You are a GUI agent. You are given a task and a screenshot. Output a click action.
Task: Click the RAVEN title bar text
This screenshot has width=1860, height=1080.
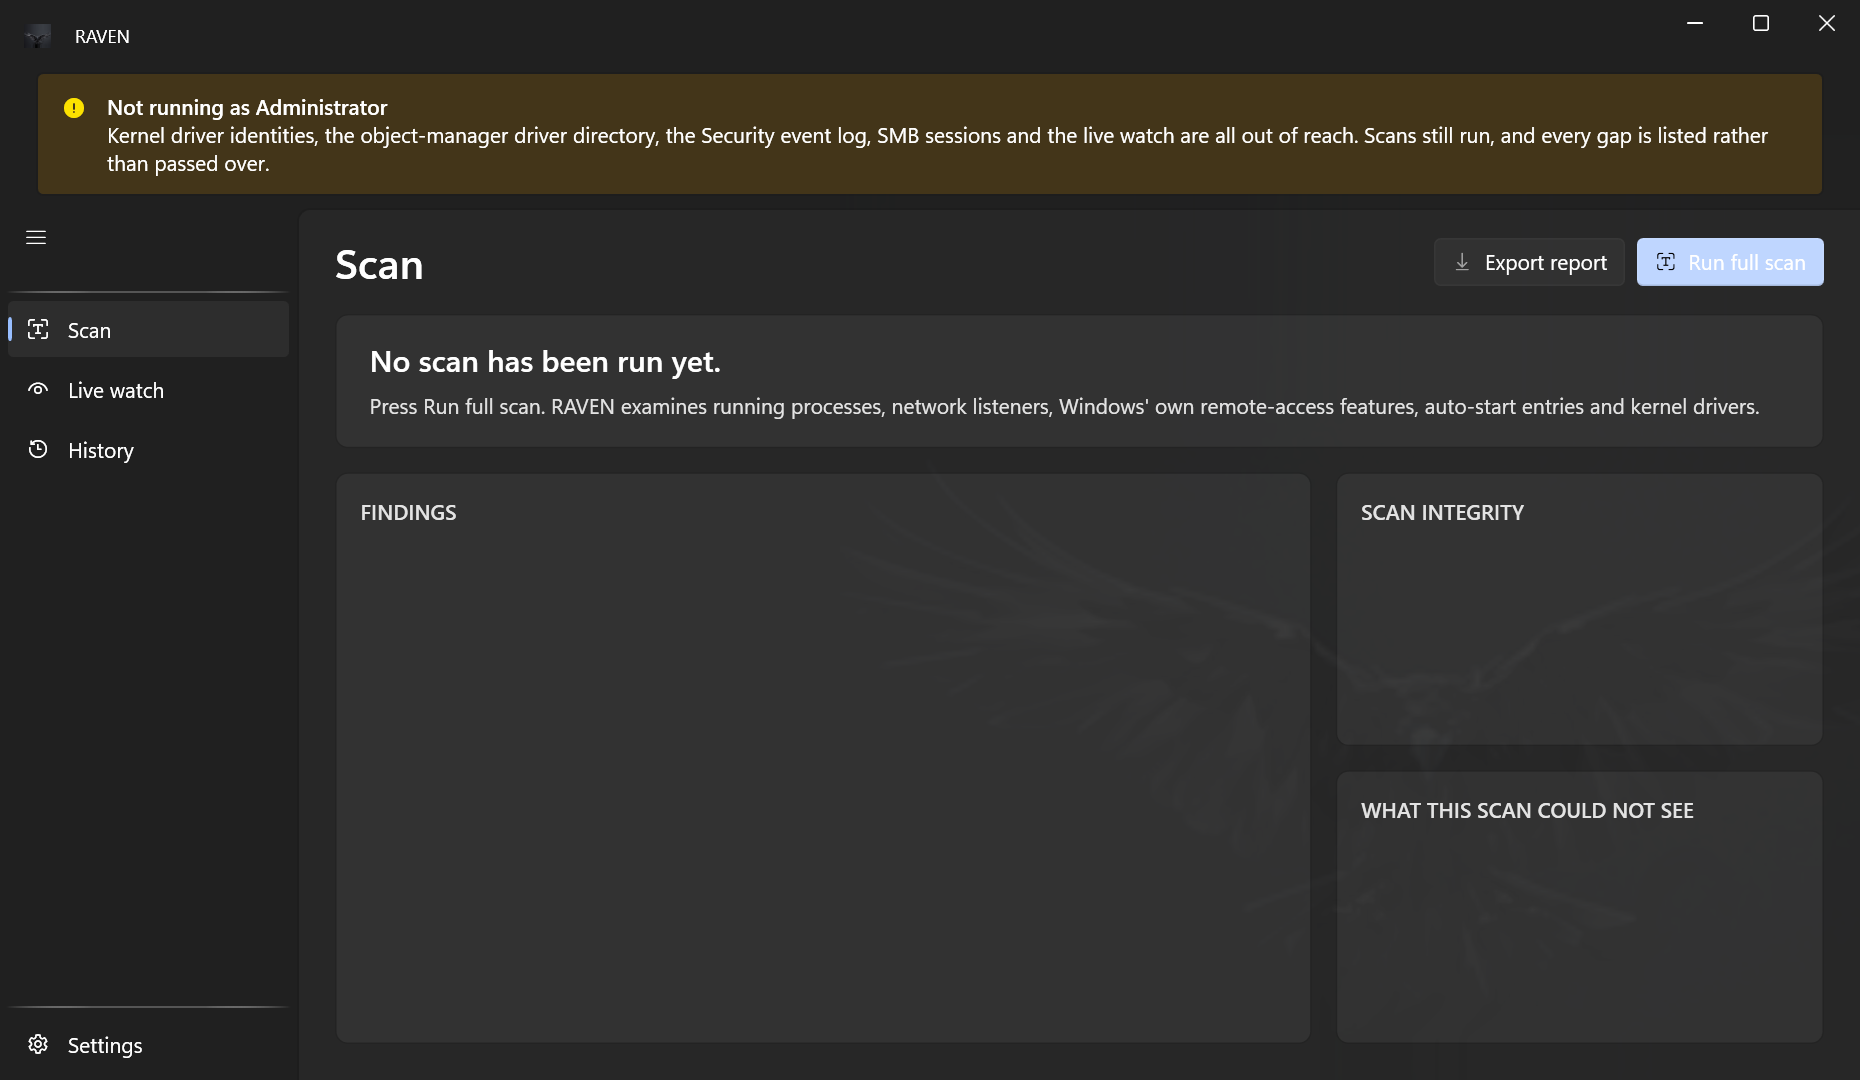click(102, 36)
